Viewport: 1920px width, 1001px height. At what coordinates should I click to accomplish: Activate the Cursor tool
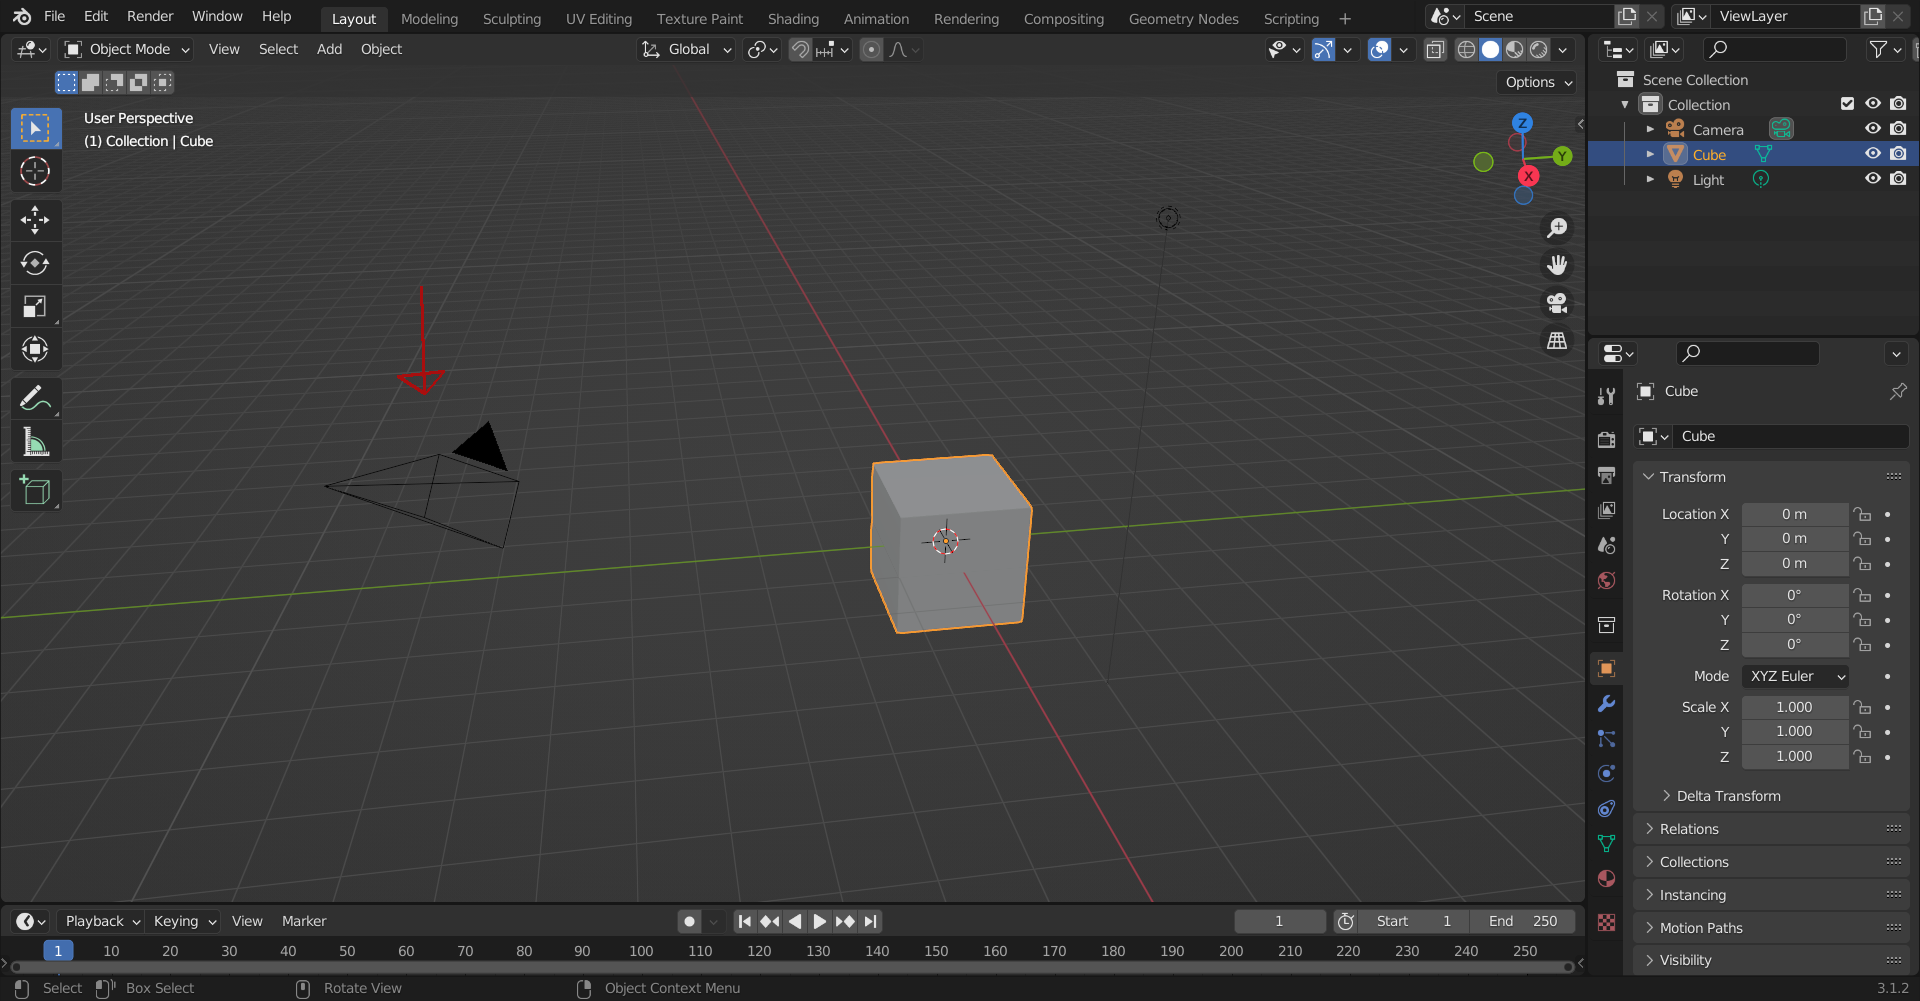(36, 172)
